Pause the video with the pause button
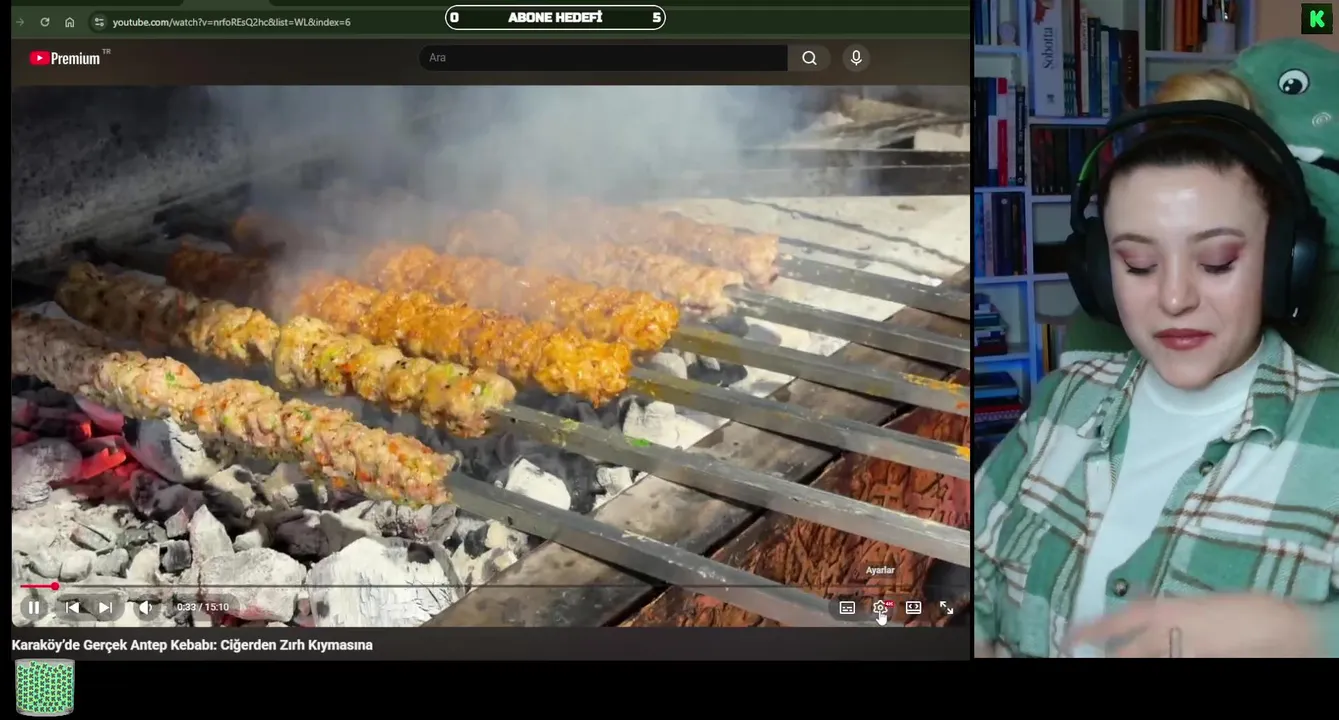1339x720 pixels. point(34,607)
